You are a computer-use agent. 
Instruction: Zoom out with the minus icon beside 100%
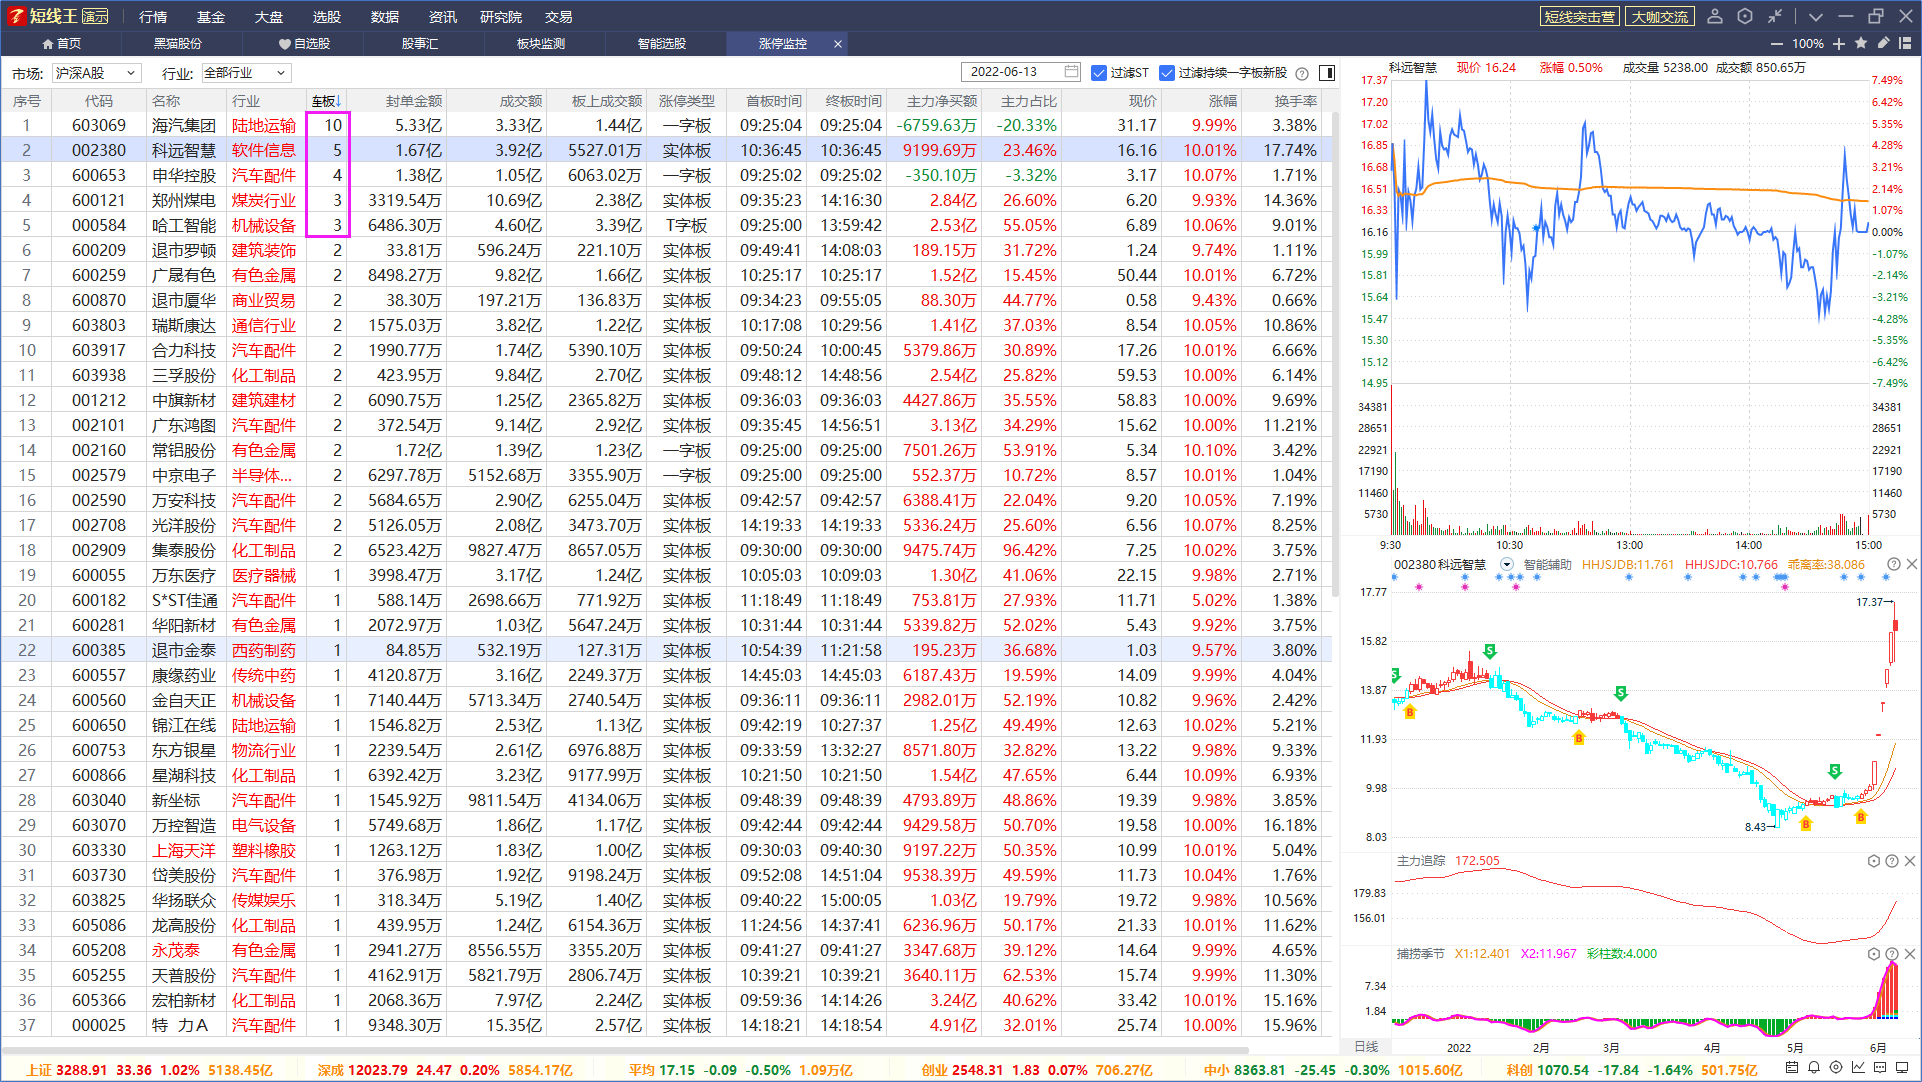tap(1777, 44)
